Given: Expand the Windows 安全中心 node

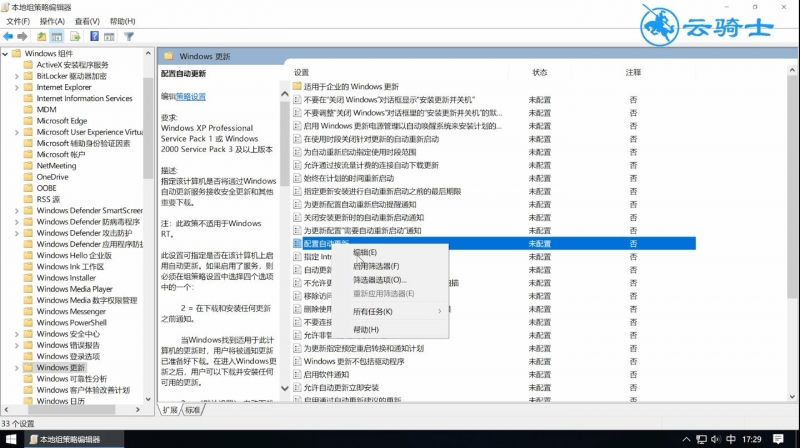Looking at the screenshot, I should pyautogui.click(x=17, y=334).
